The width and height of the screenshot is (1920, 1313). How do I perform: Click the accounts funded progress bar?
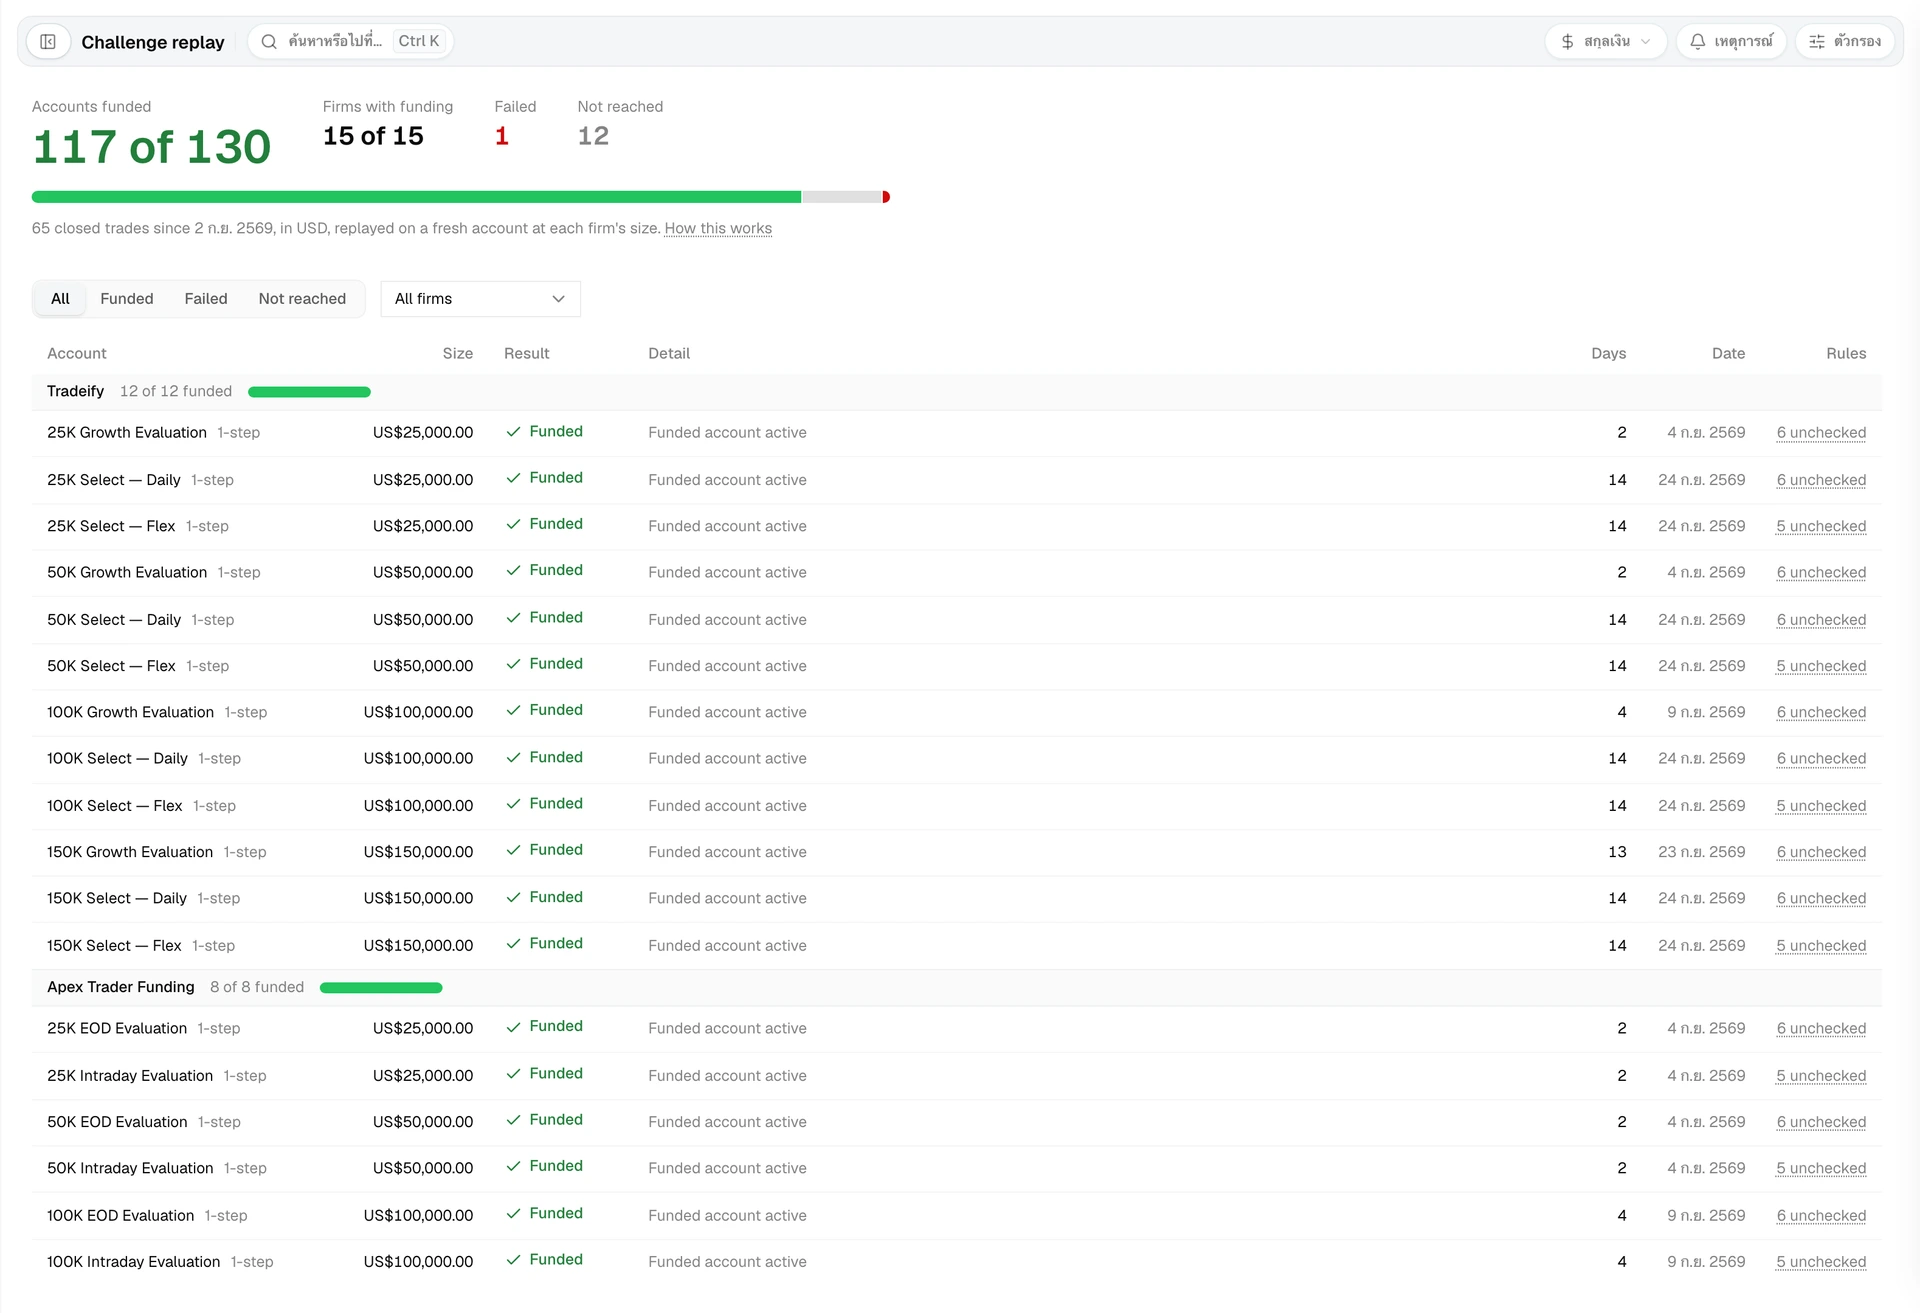[460, 197]
